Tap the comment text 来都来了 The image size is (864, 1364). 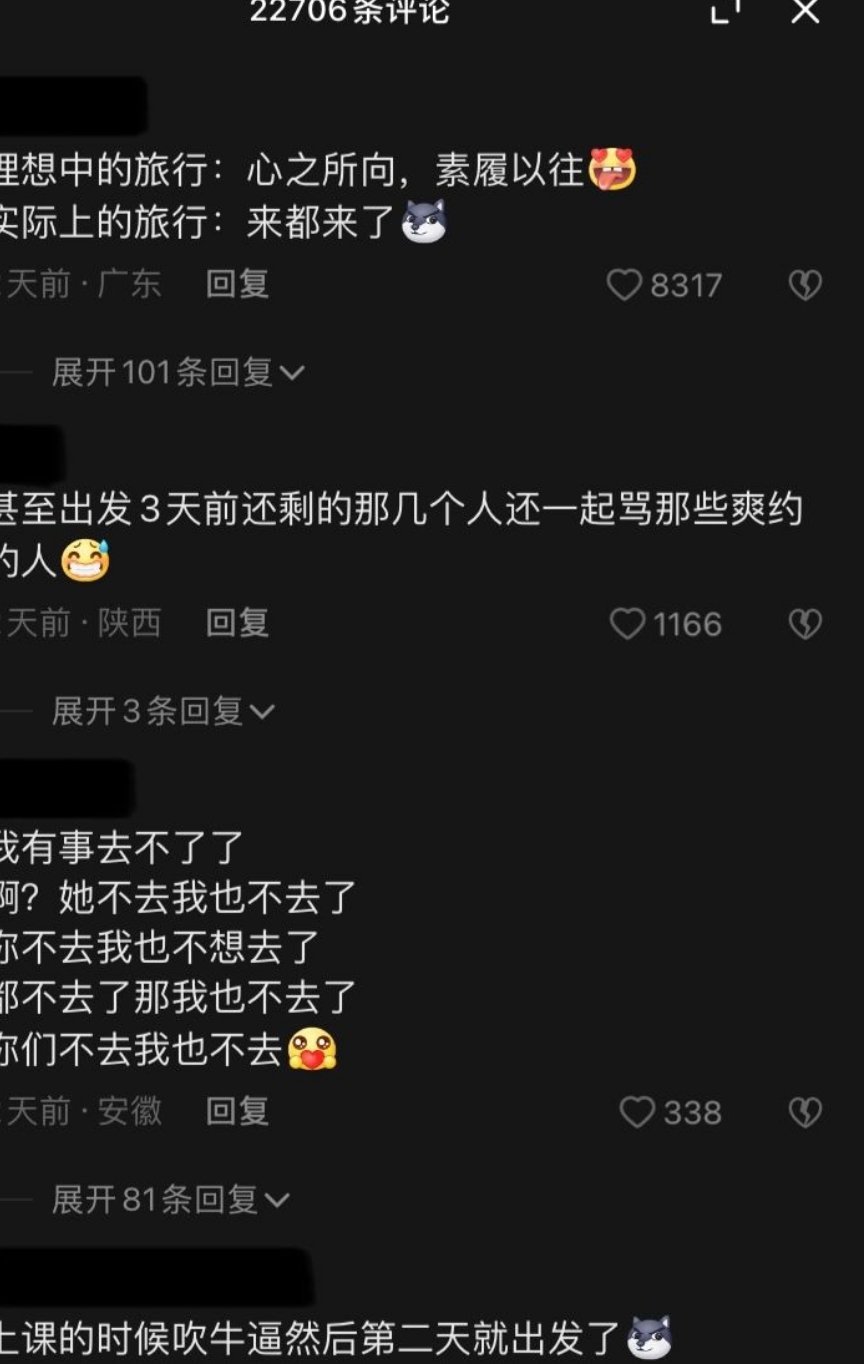pos(322,222)
